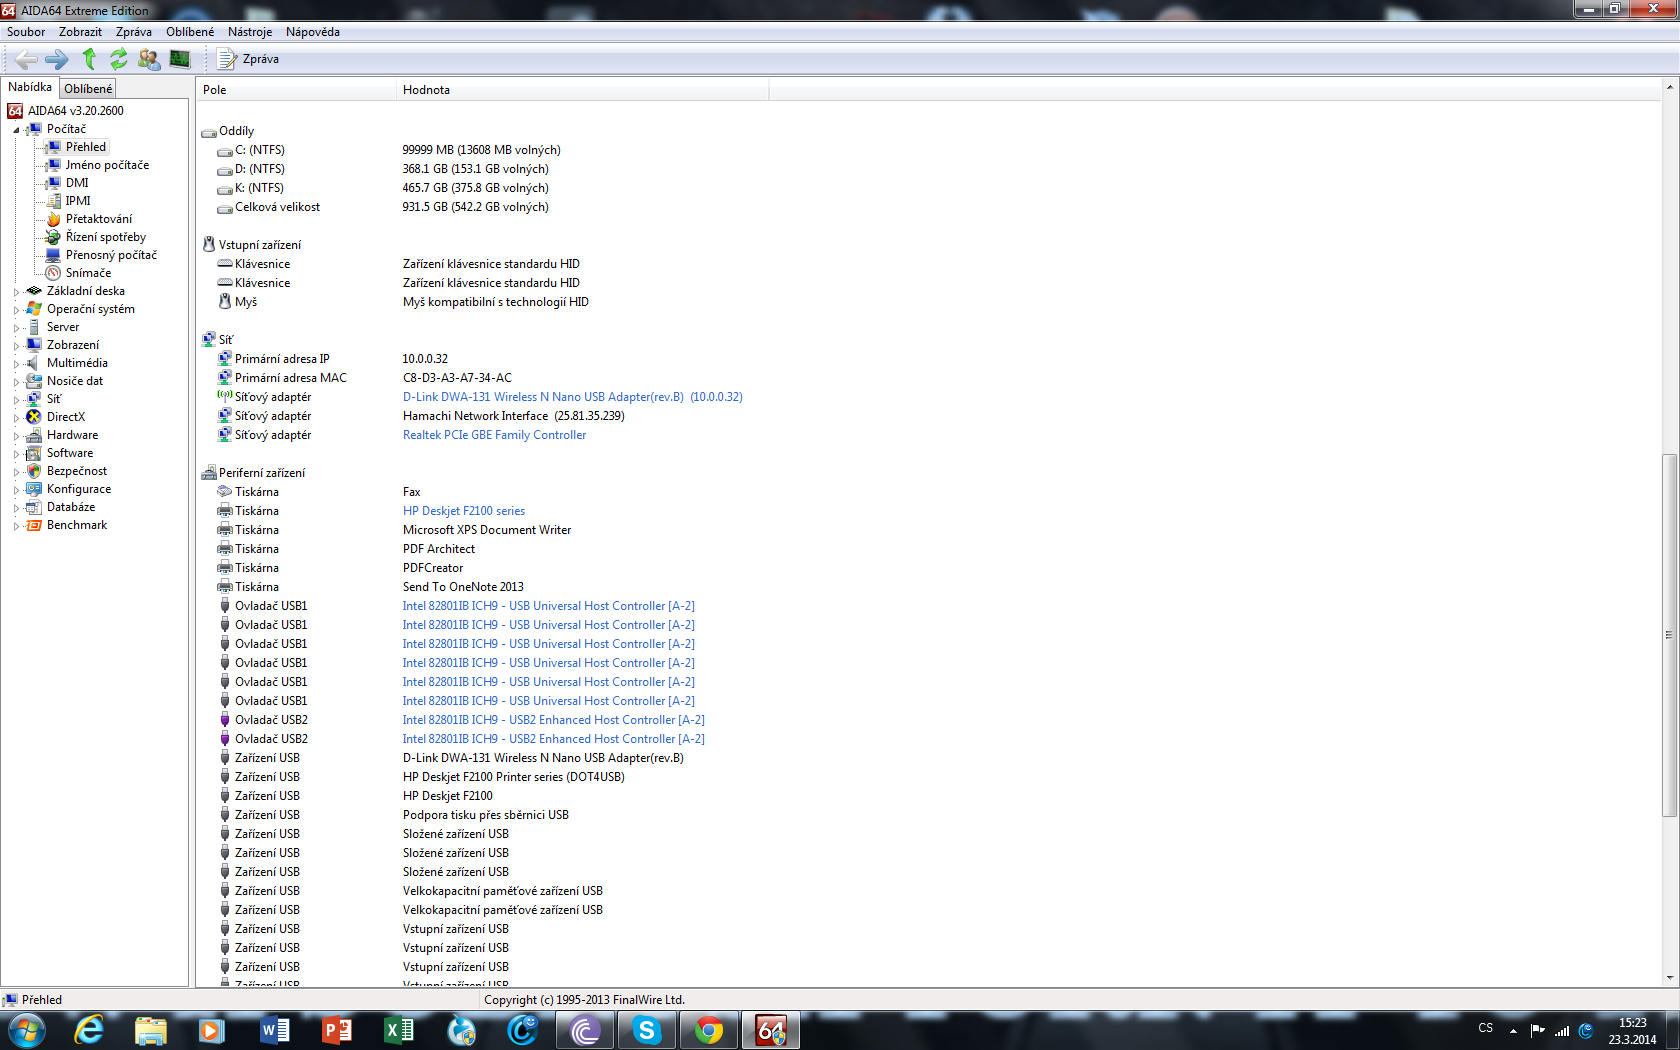Click the Konfigurace tree icon
Screen dimensions: 1680x1050
(x=34, y=489)
